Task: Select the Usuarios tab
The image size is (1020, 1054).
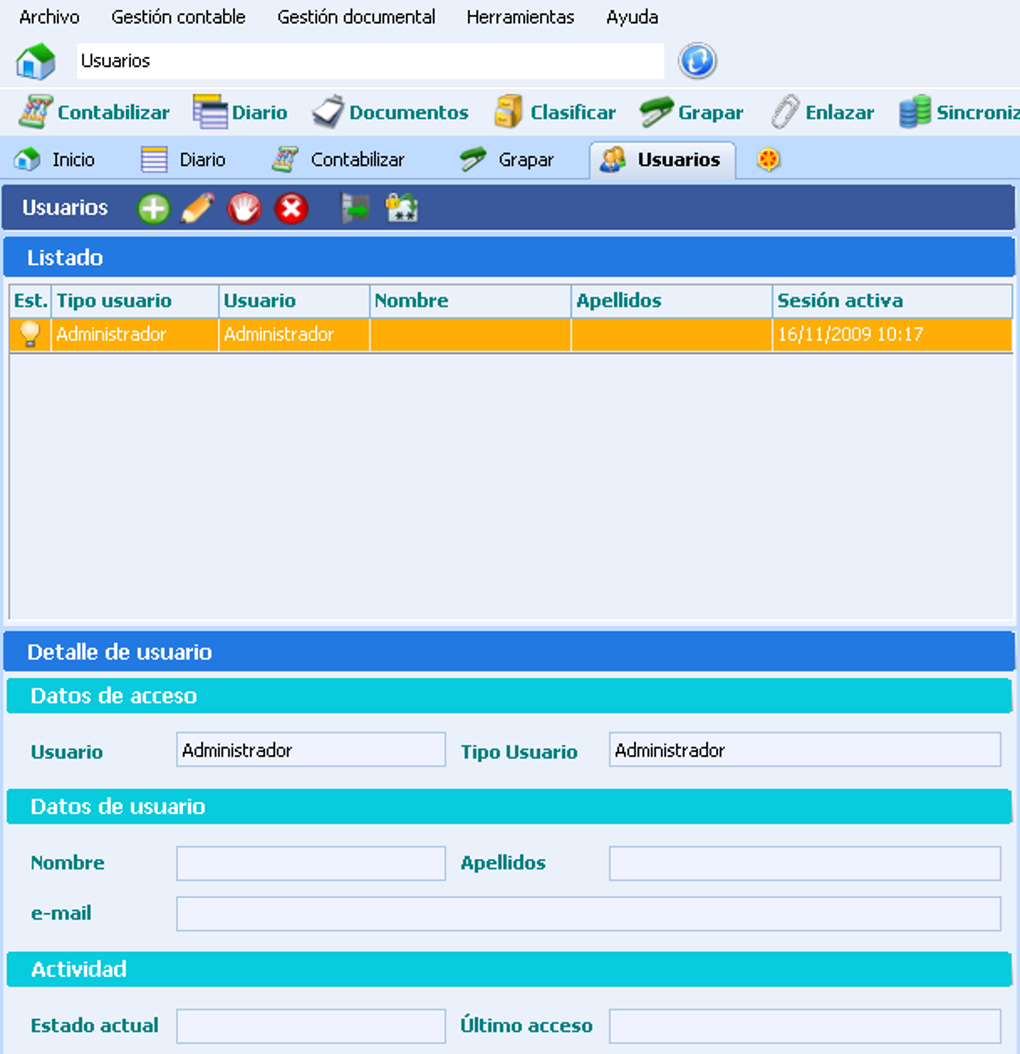Action: [x=662, y=160]
